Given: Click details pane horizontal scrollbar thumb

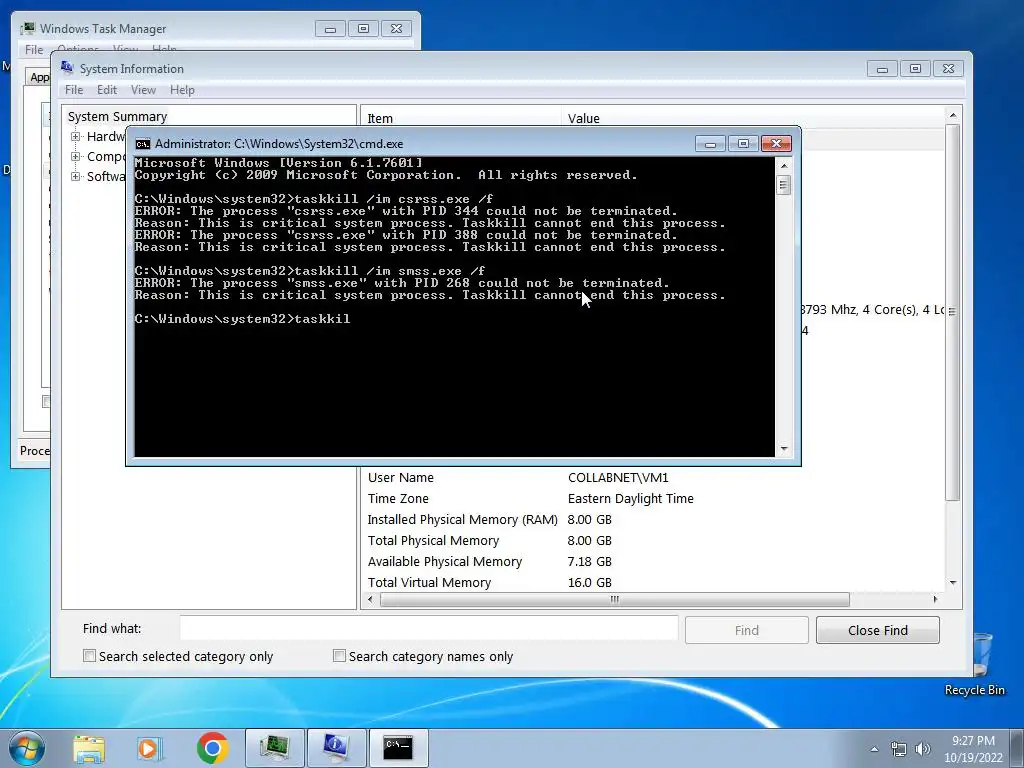Looking at the screenshot, I should (x=615, y=599).
